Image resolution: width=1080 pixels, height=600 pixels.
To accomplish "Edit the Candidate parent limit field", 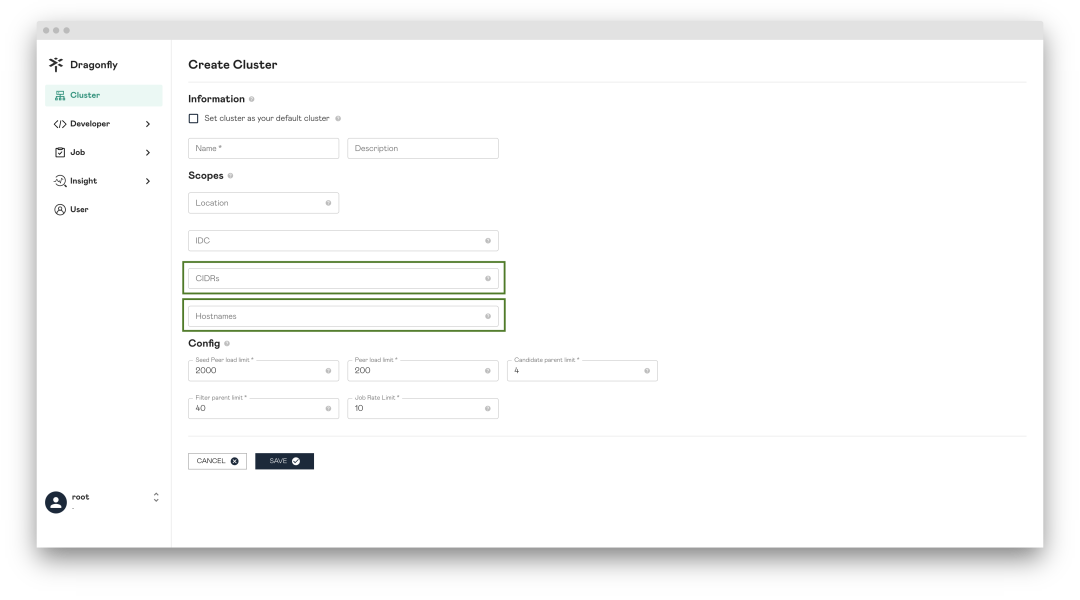I will (582, 371).
